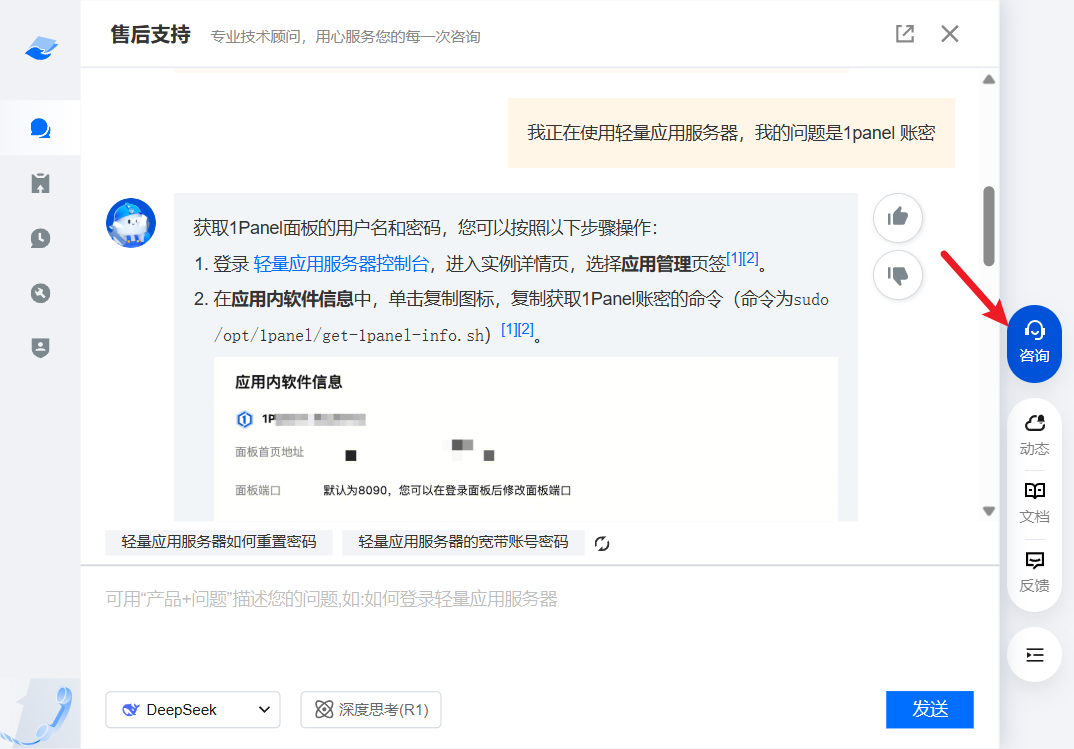Click the account shield icon in left sidebar

[x=40, y=347]
